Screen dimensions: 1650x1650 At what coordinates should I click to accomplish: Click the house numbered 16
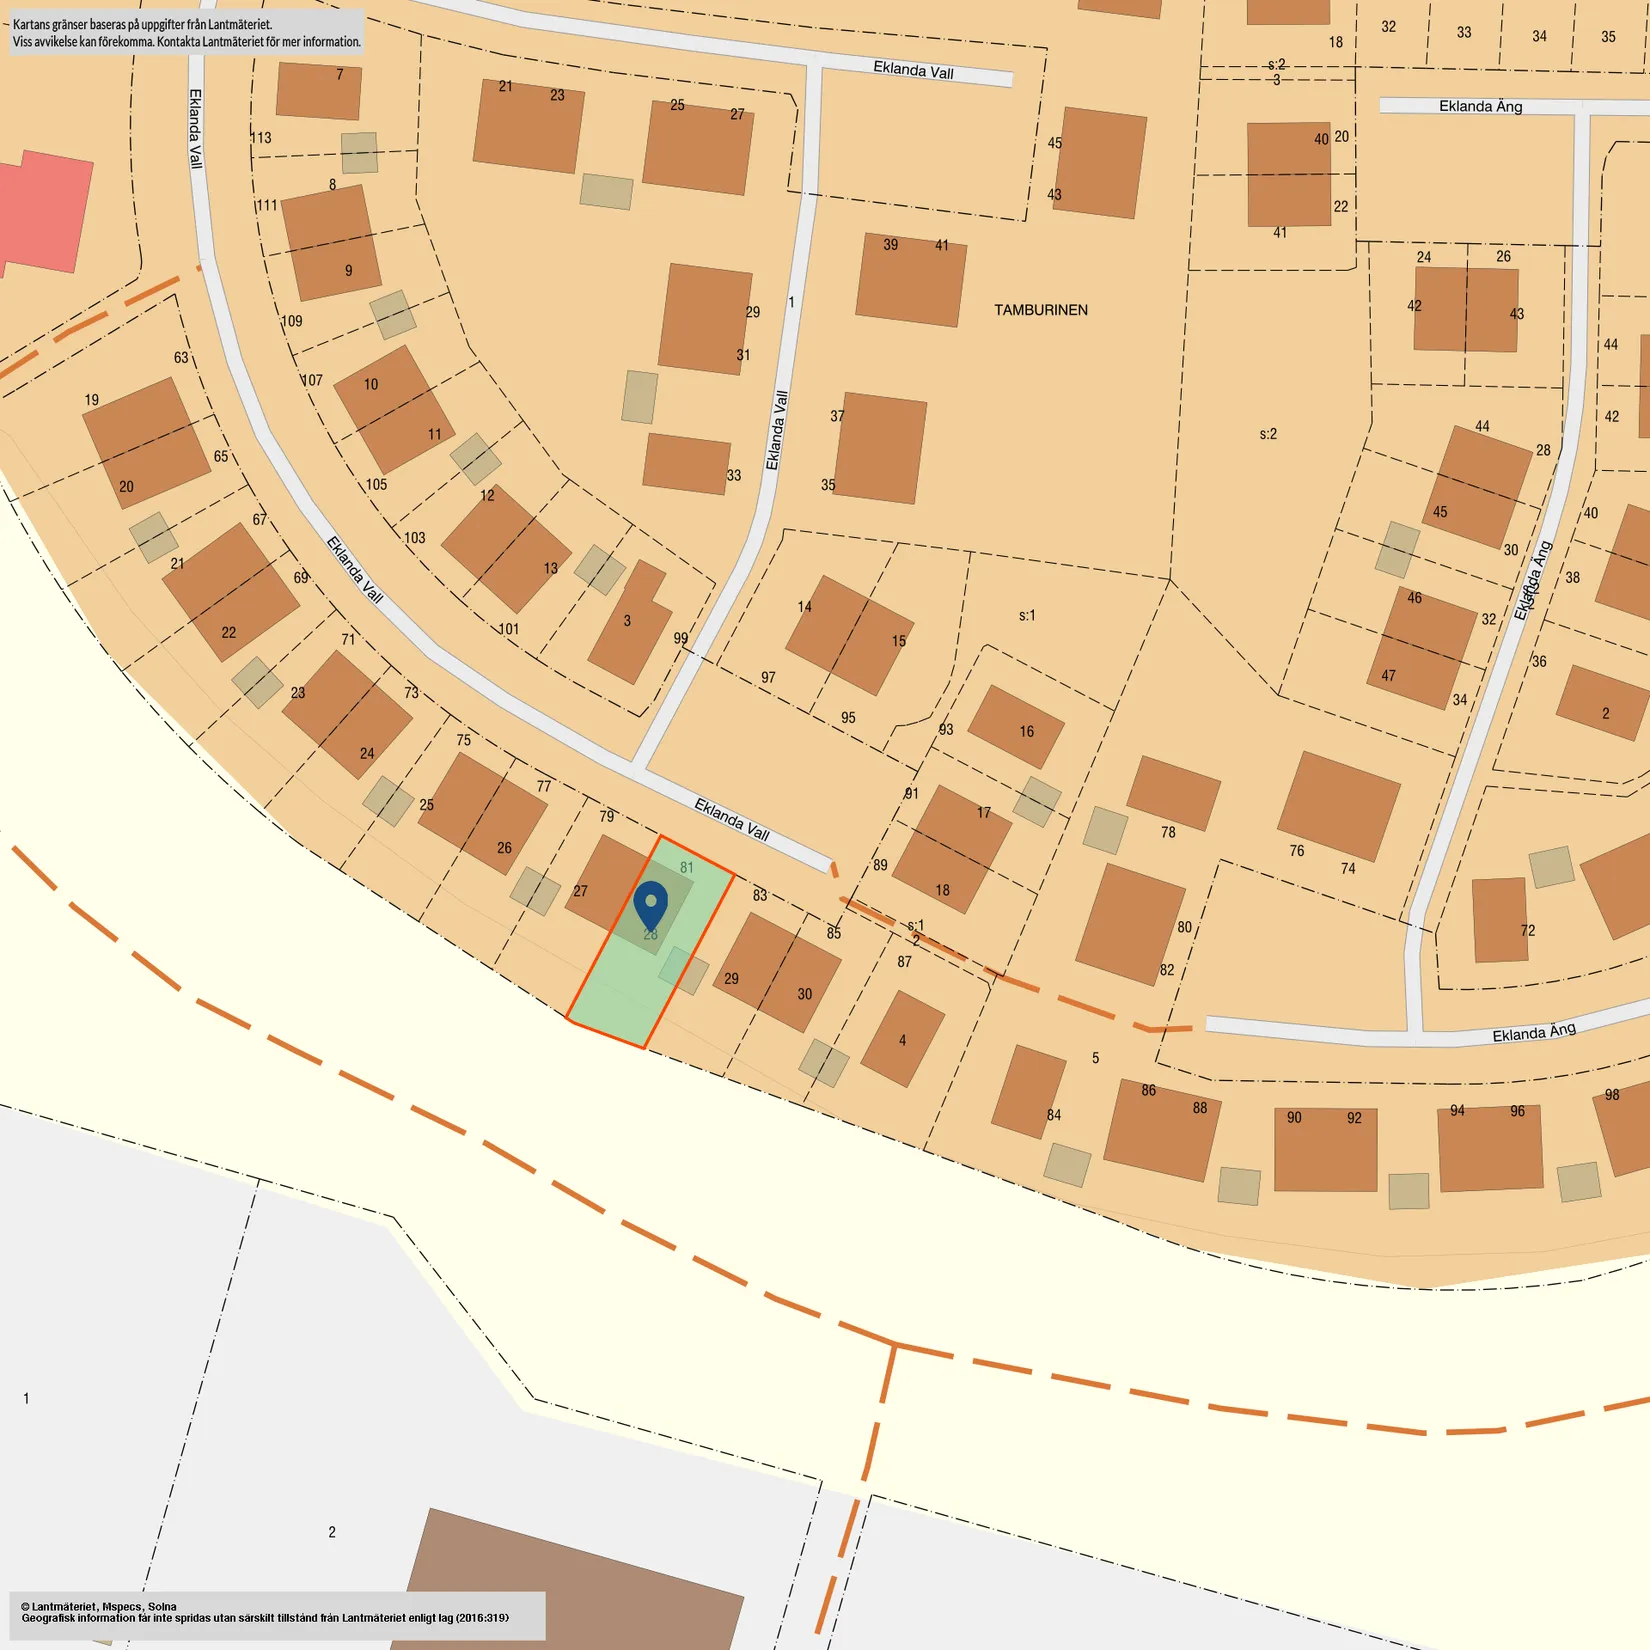click(x=1016, y=727)
